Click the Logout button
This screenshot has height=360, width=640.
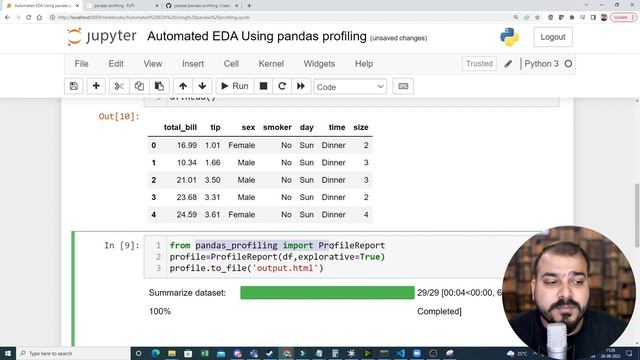[553, 37]
